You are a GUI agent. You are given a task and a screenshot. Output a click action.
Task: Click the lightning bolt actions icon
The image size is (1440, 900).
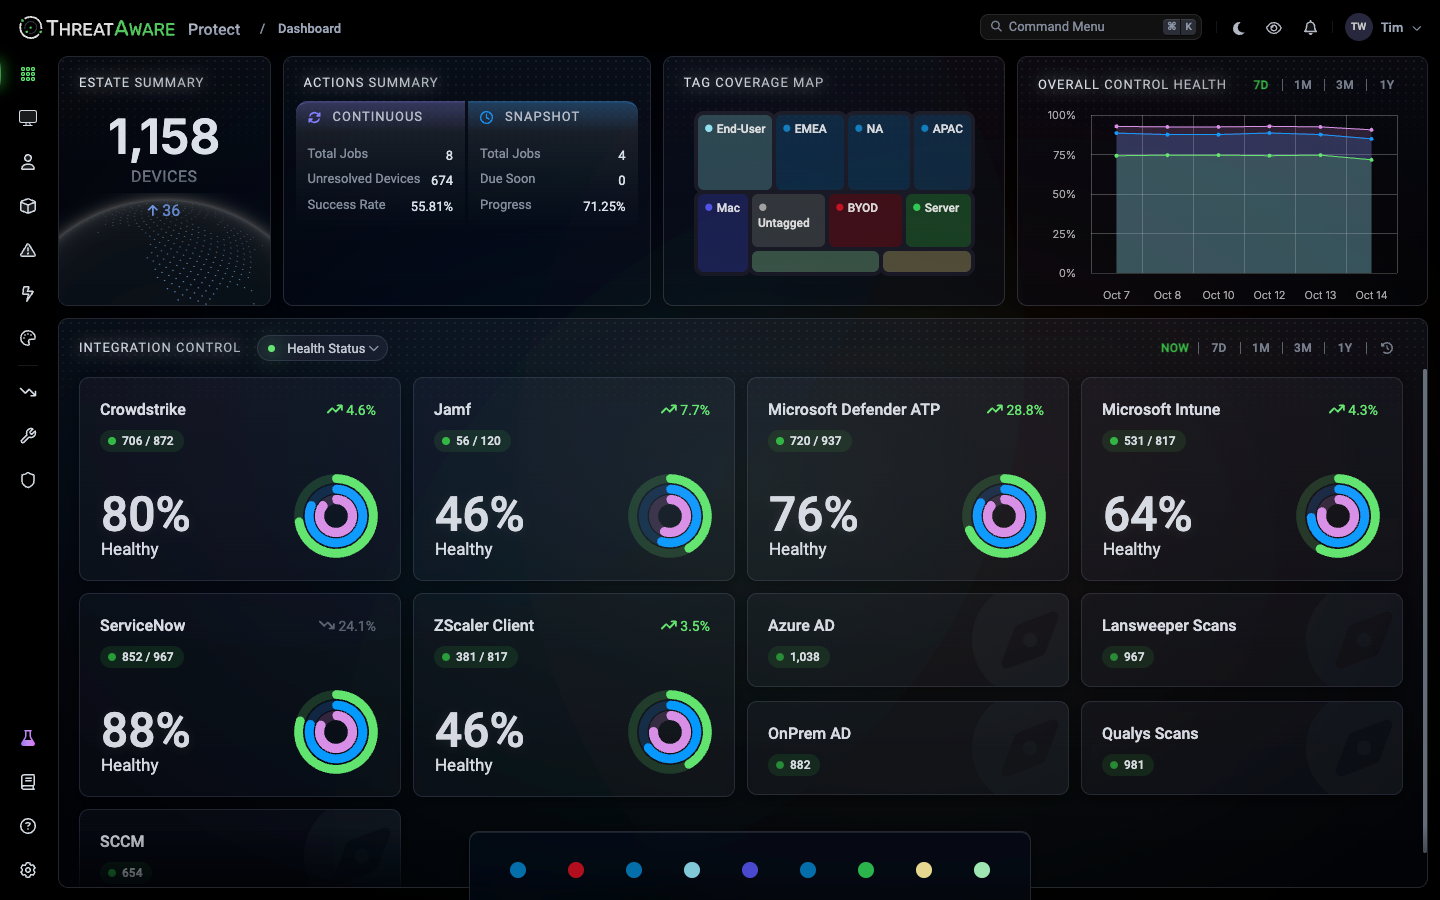tap(28, 294)
